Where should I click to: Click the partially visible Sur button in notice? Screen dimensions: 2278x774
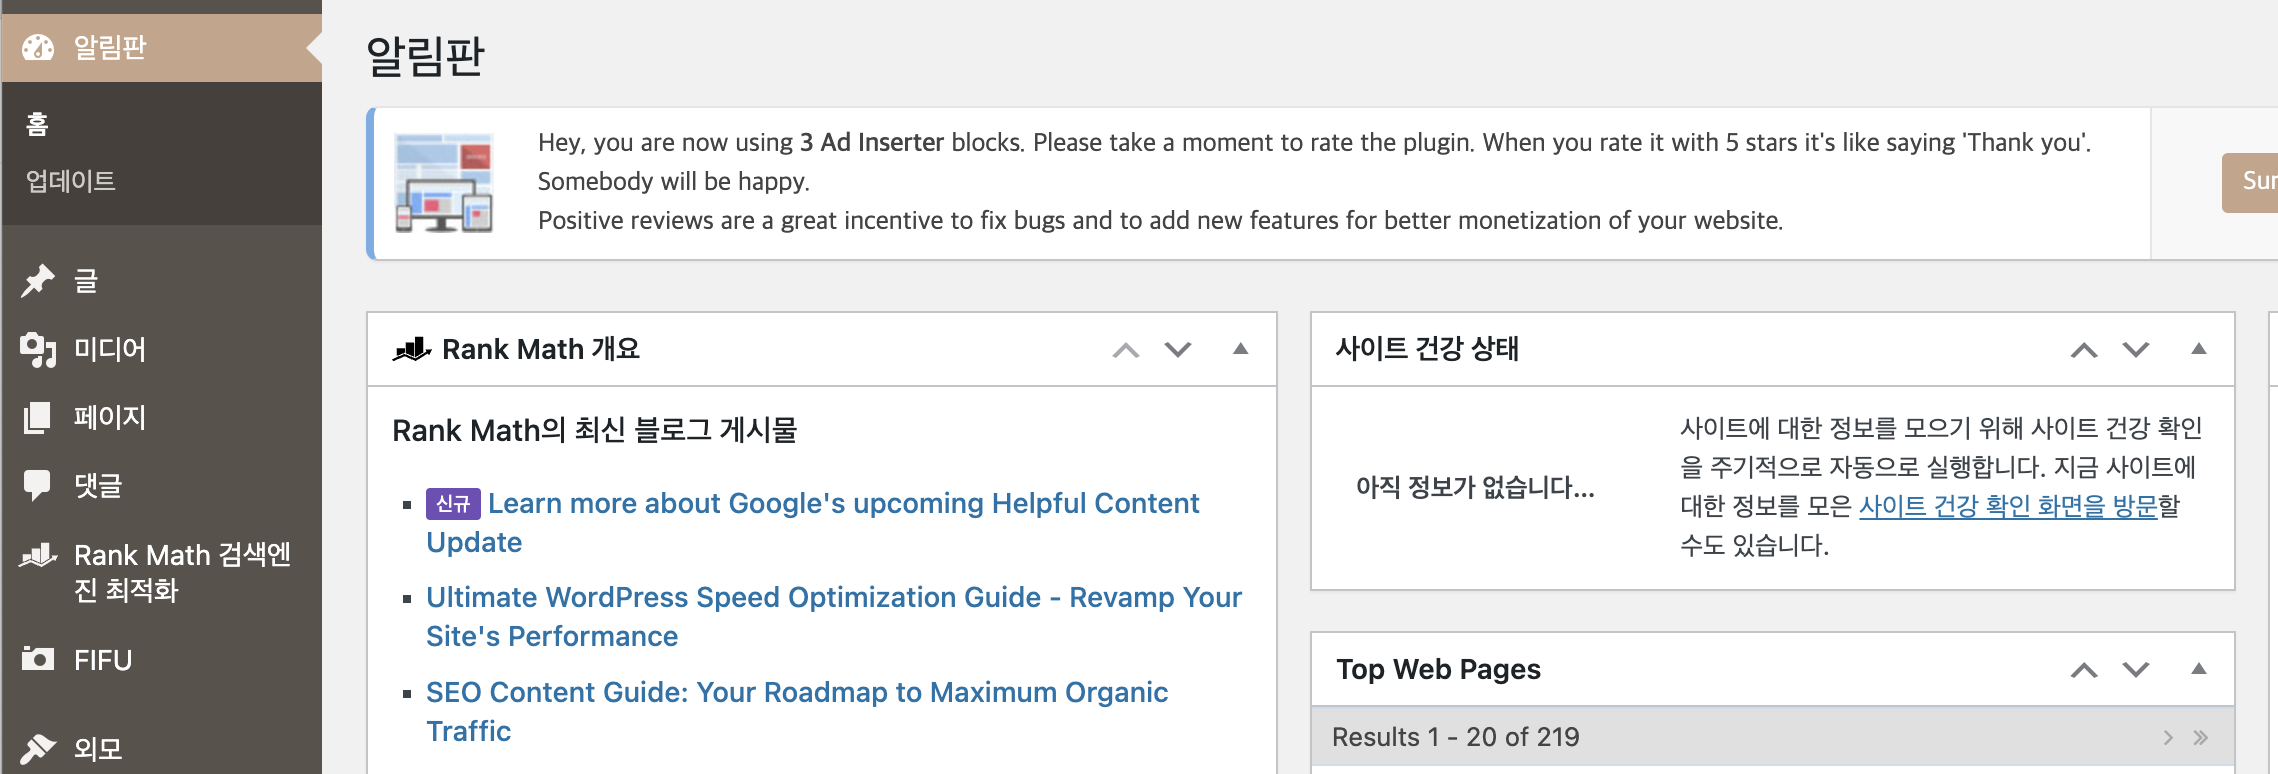[2250, 182]
